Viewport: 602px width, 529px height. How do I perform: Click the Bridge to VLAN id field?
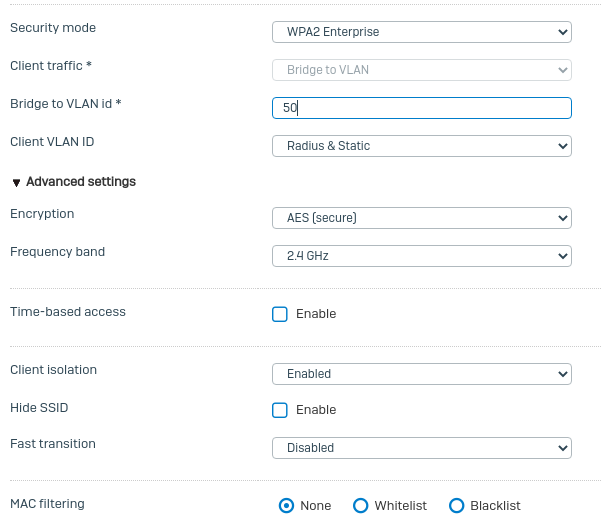(x=422, y=108)
